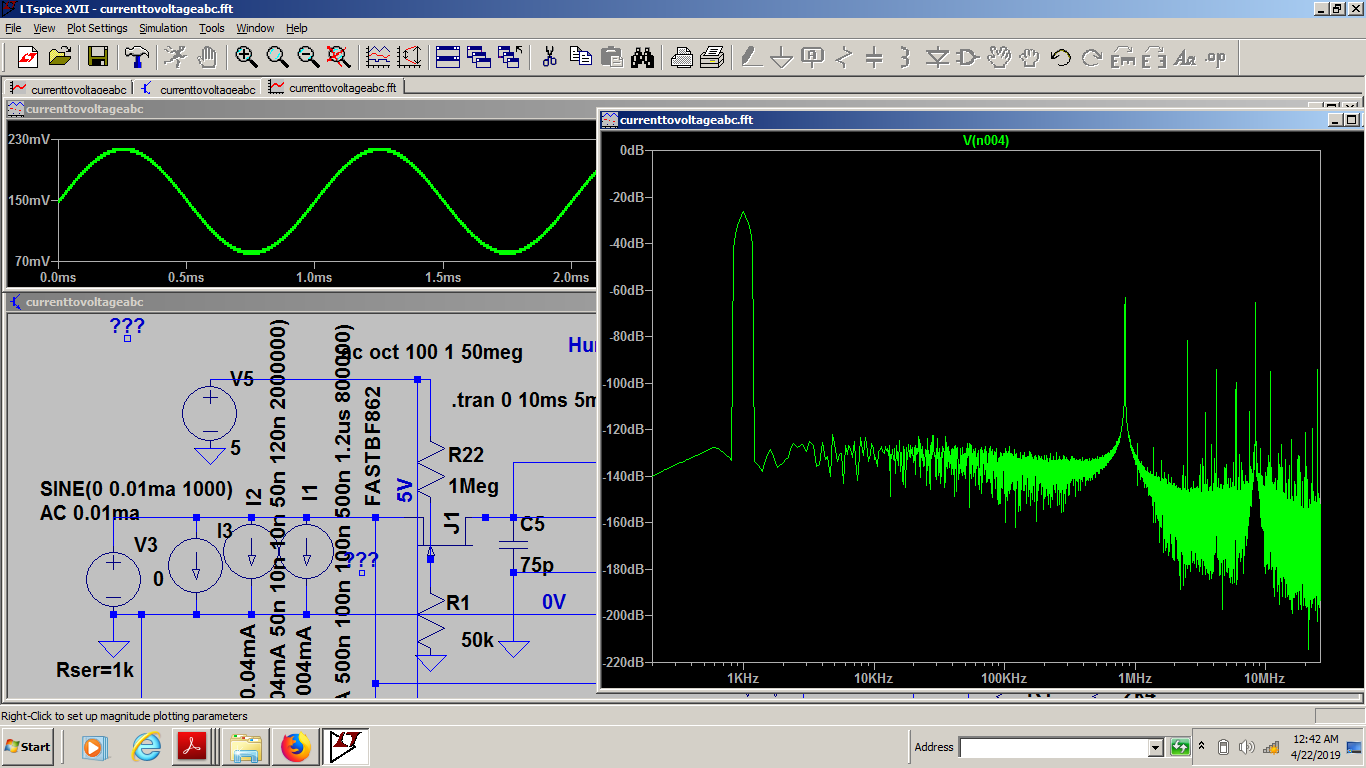This screenshot has height=768, width=1366.
Task: Click the Copy toolbar icon
Action: [581, 57]
